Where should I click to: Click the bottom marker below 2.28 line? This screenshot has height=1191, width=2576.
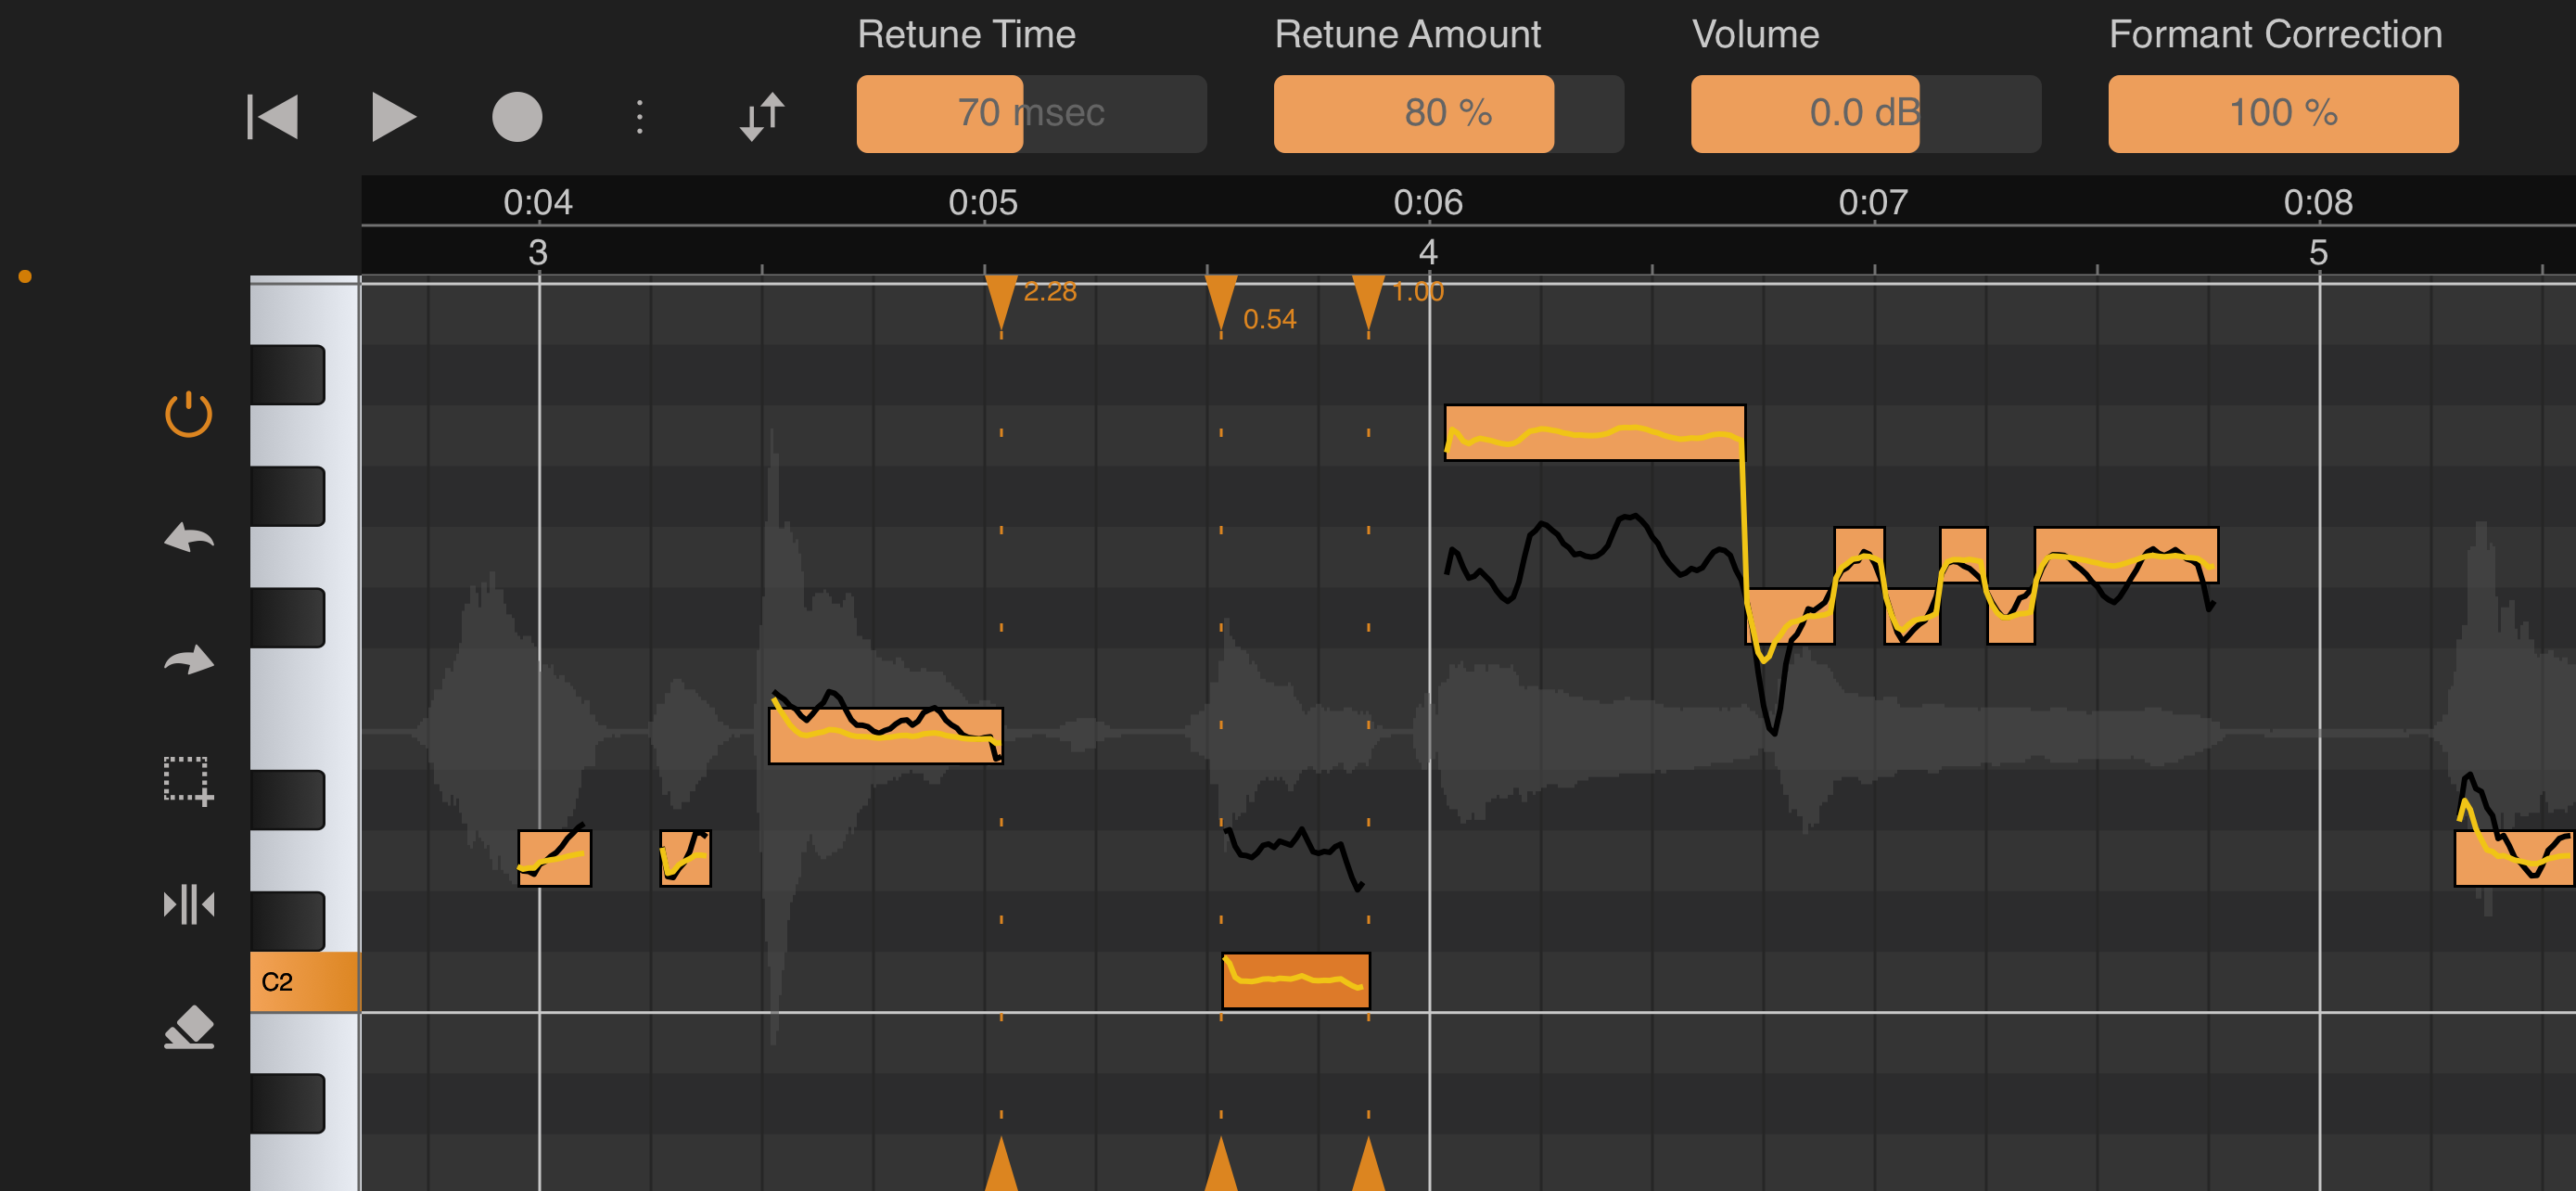pyautogui.click(x=1001, y=1164)
